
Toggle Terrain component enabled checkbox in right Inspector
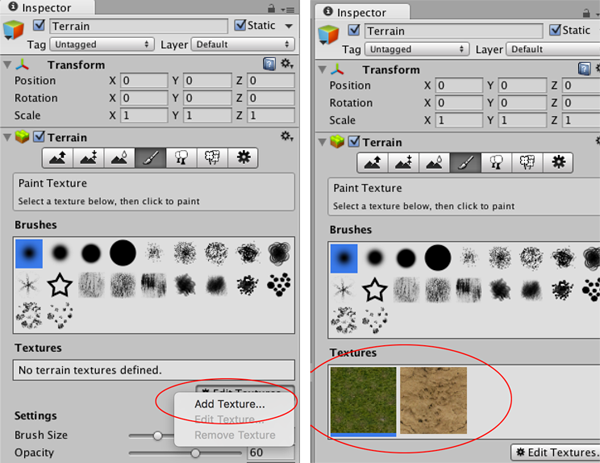coord(354,142)
